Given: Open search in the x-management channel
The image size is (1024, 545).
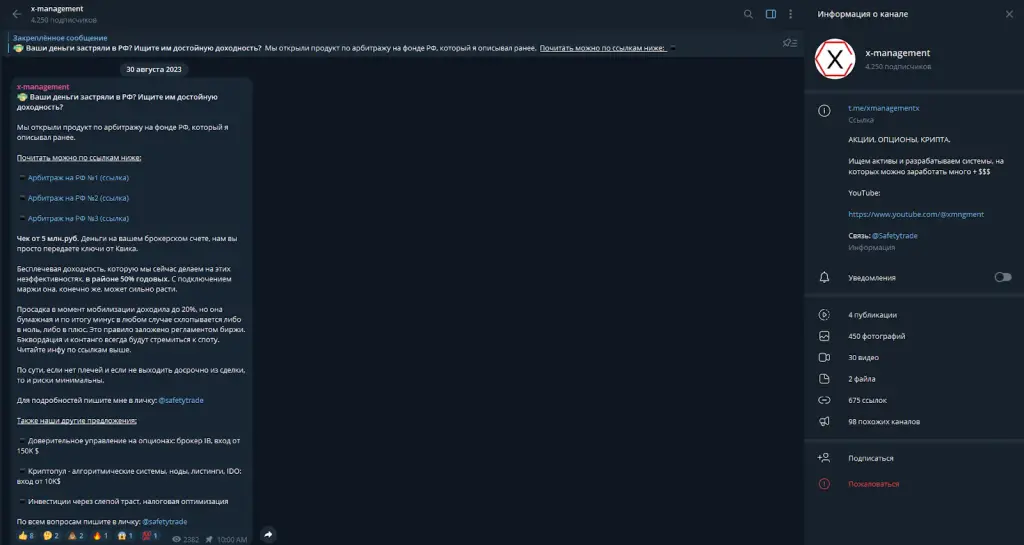Looking at the screenshot, I should [x=748, y=14].
